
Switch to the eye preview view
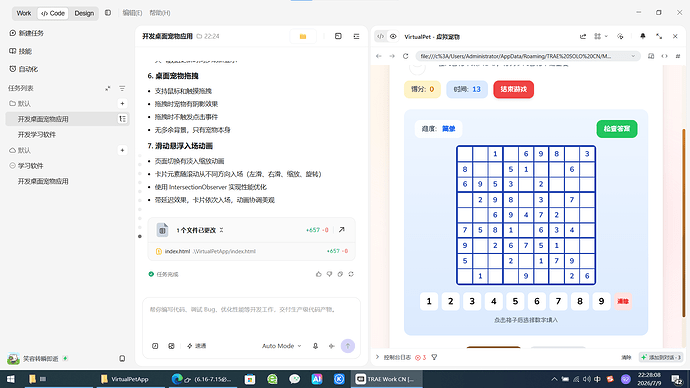click(x=393, y=37)
